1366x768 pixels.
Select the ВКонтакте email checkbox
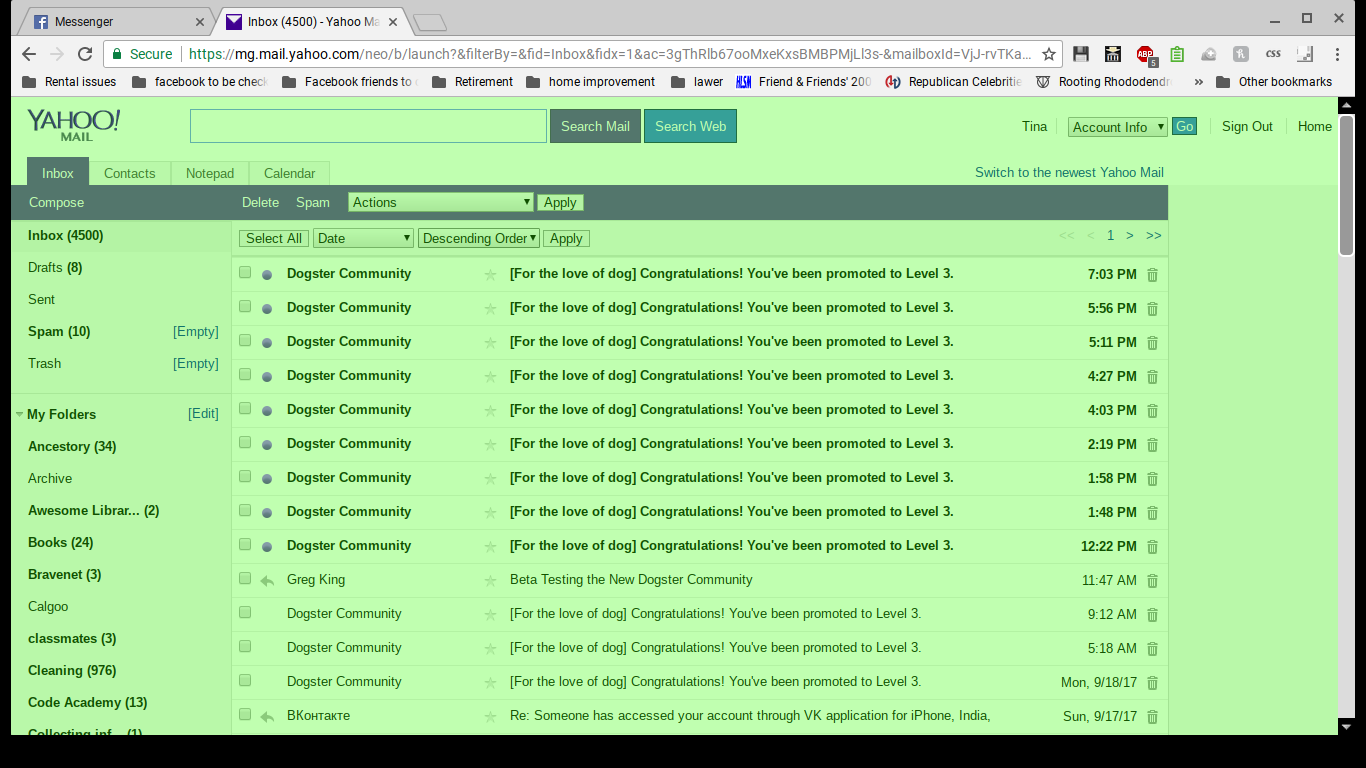tap(245, 714)
